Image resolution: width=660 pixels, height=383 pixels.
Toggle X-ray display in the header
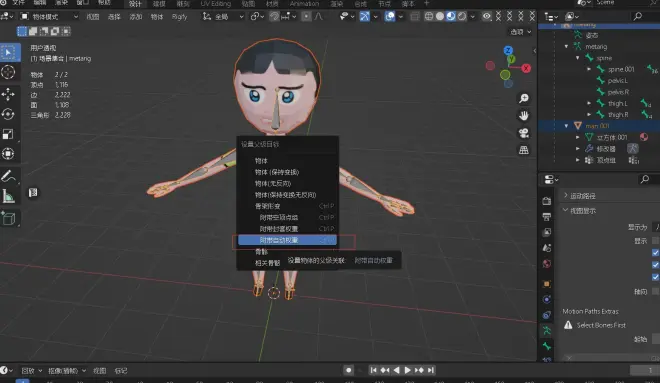tap(415, 16)
